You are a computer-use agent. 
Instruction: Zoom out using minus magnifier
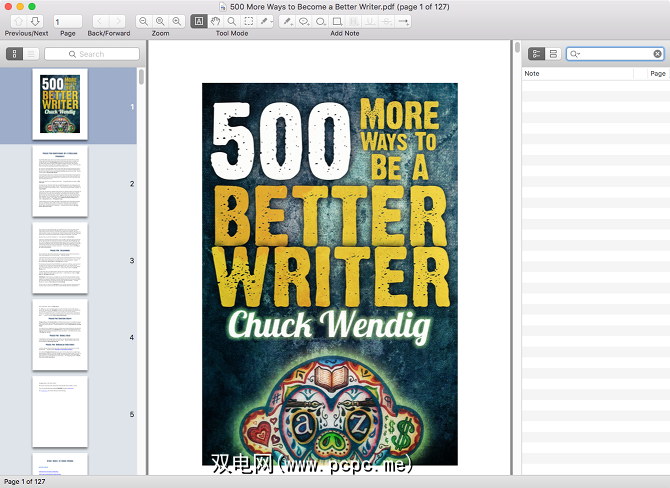(144, 21)
